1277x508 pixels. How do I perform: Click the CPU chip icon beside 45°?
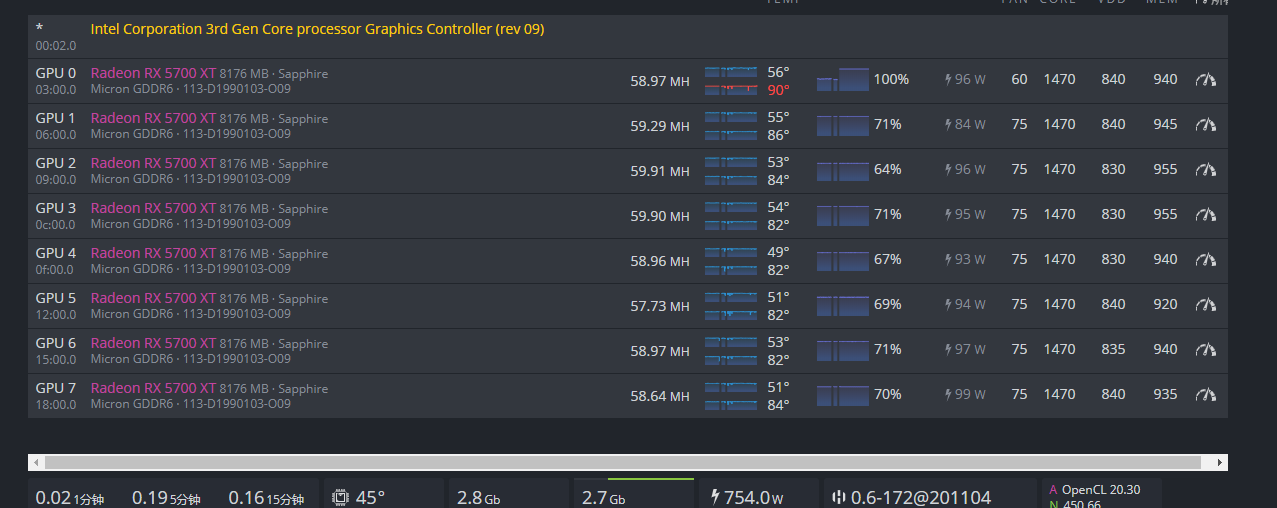coord(340,497)
